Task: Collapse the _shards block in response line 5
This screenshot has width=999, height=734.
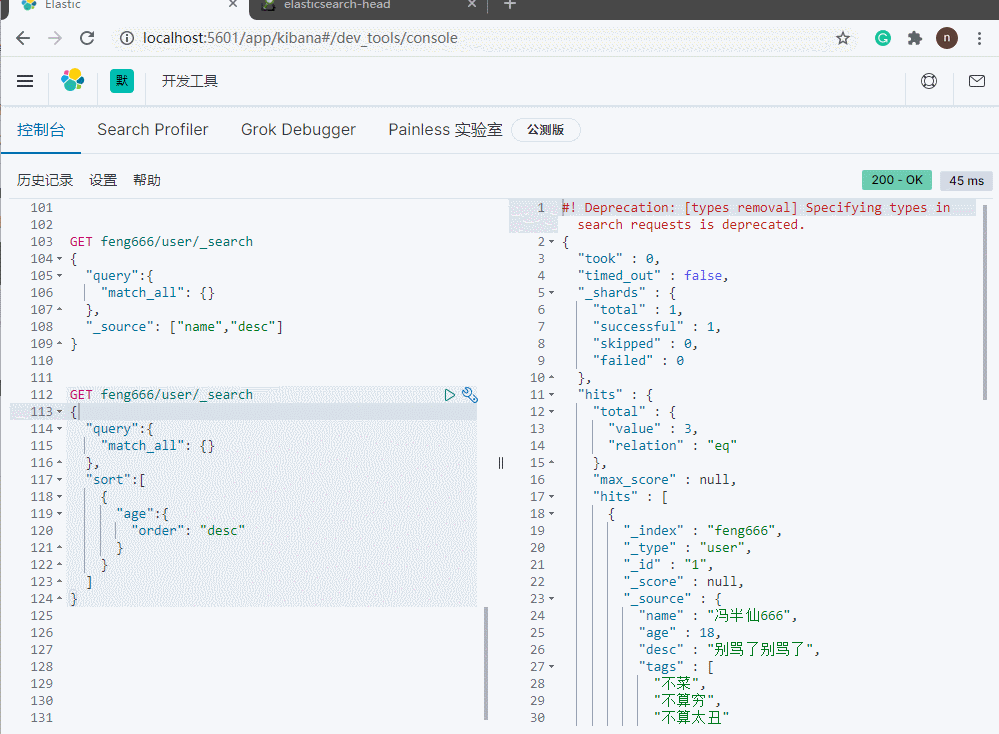Action: [x=552, y=293]
